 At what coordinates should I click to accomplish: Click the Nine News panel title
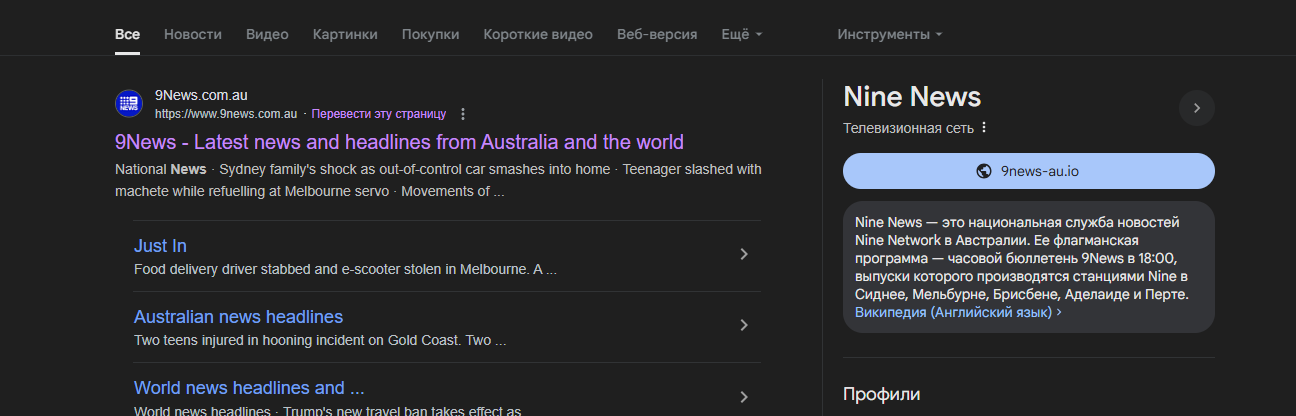[x=912, y=97]
